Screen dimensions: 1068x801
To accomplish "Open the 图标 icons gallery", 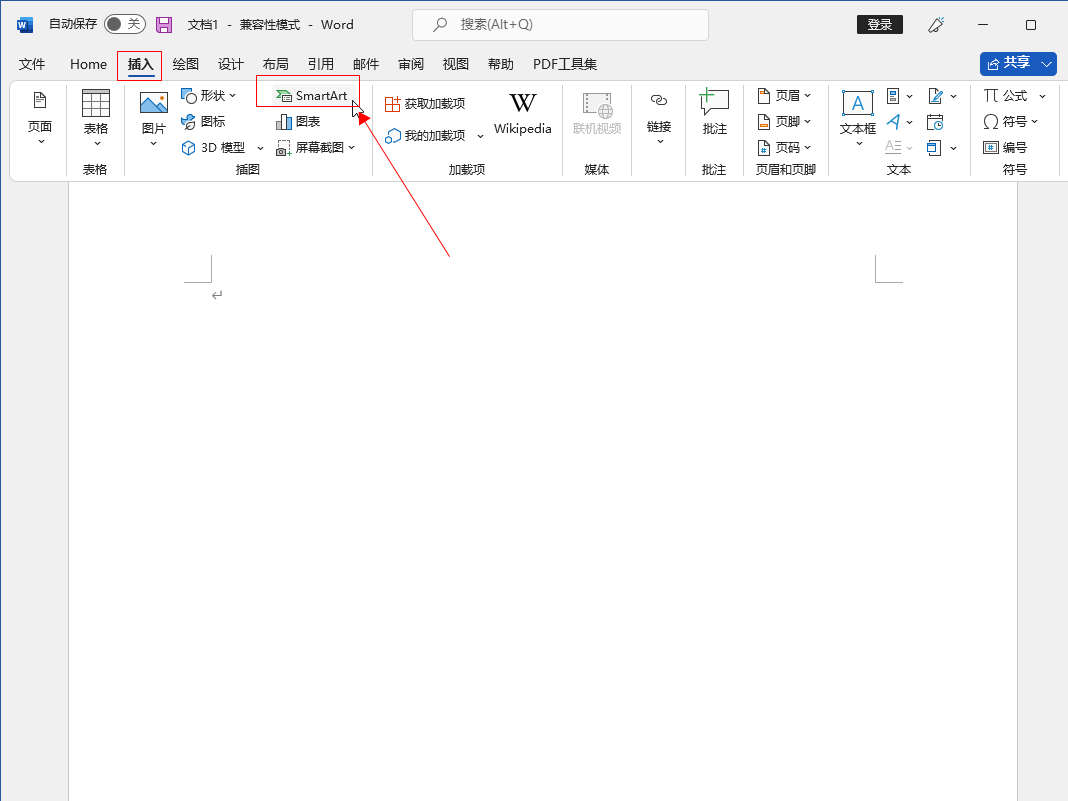I will pos(203,122).
